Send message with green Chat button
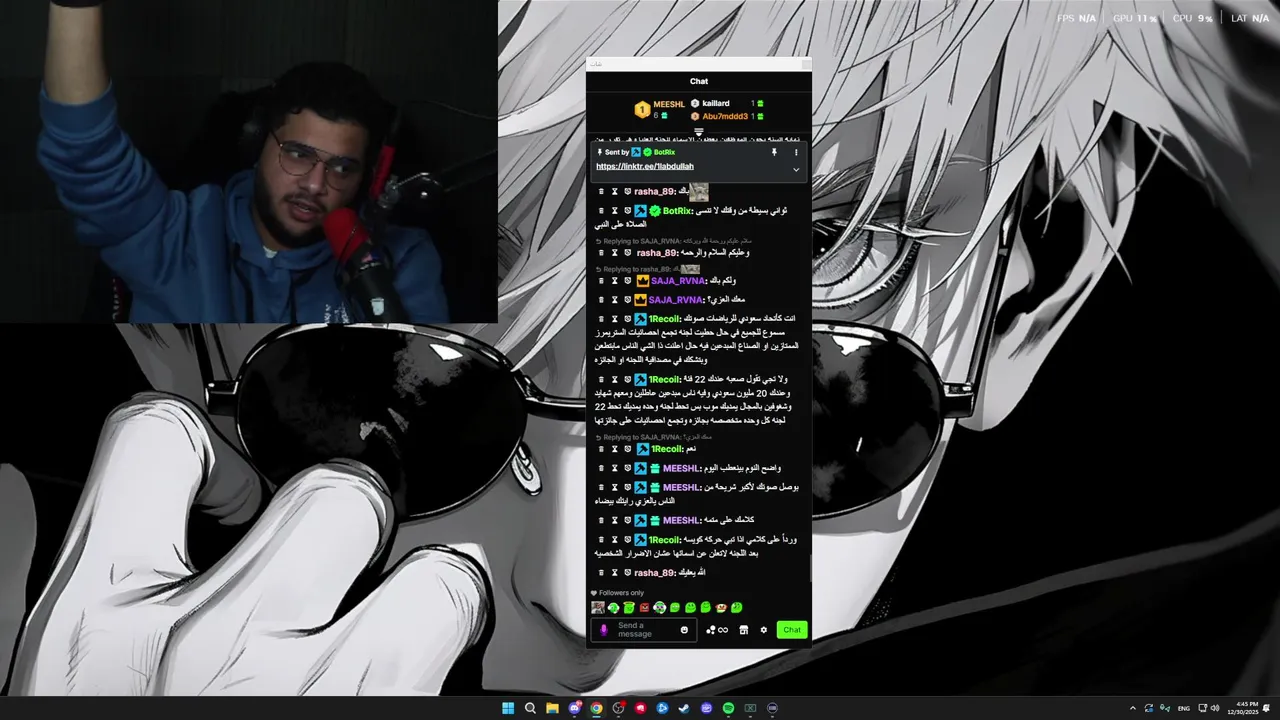 click(792, 630)
